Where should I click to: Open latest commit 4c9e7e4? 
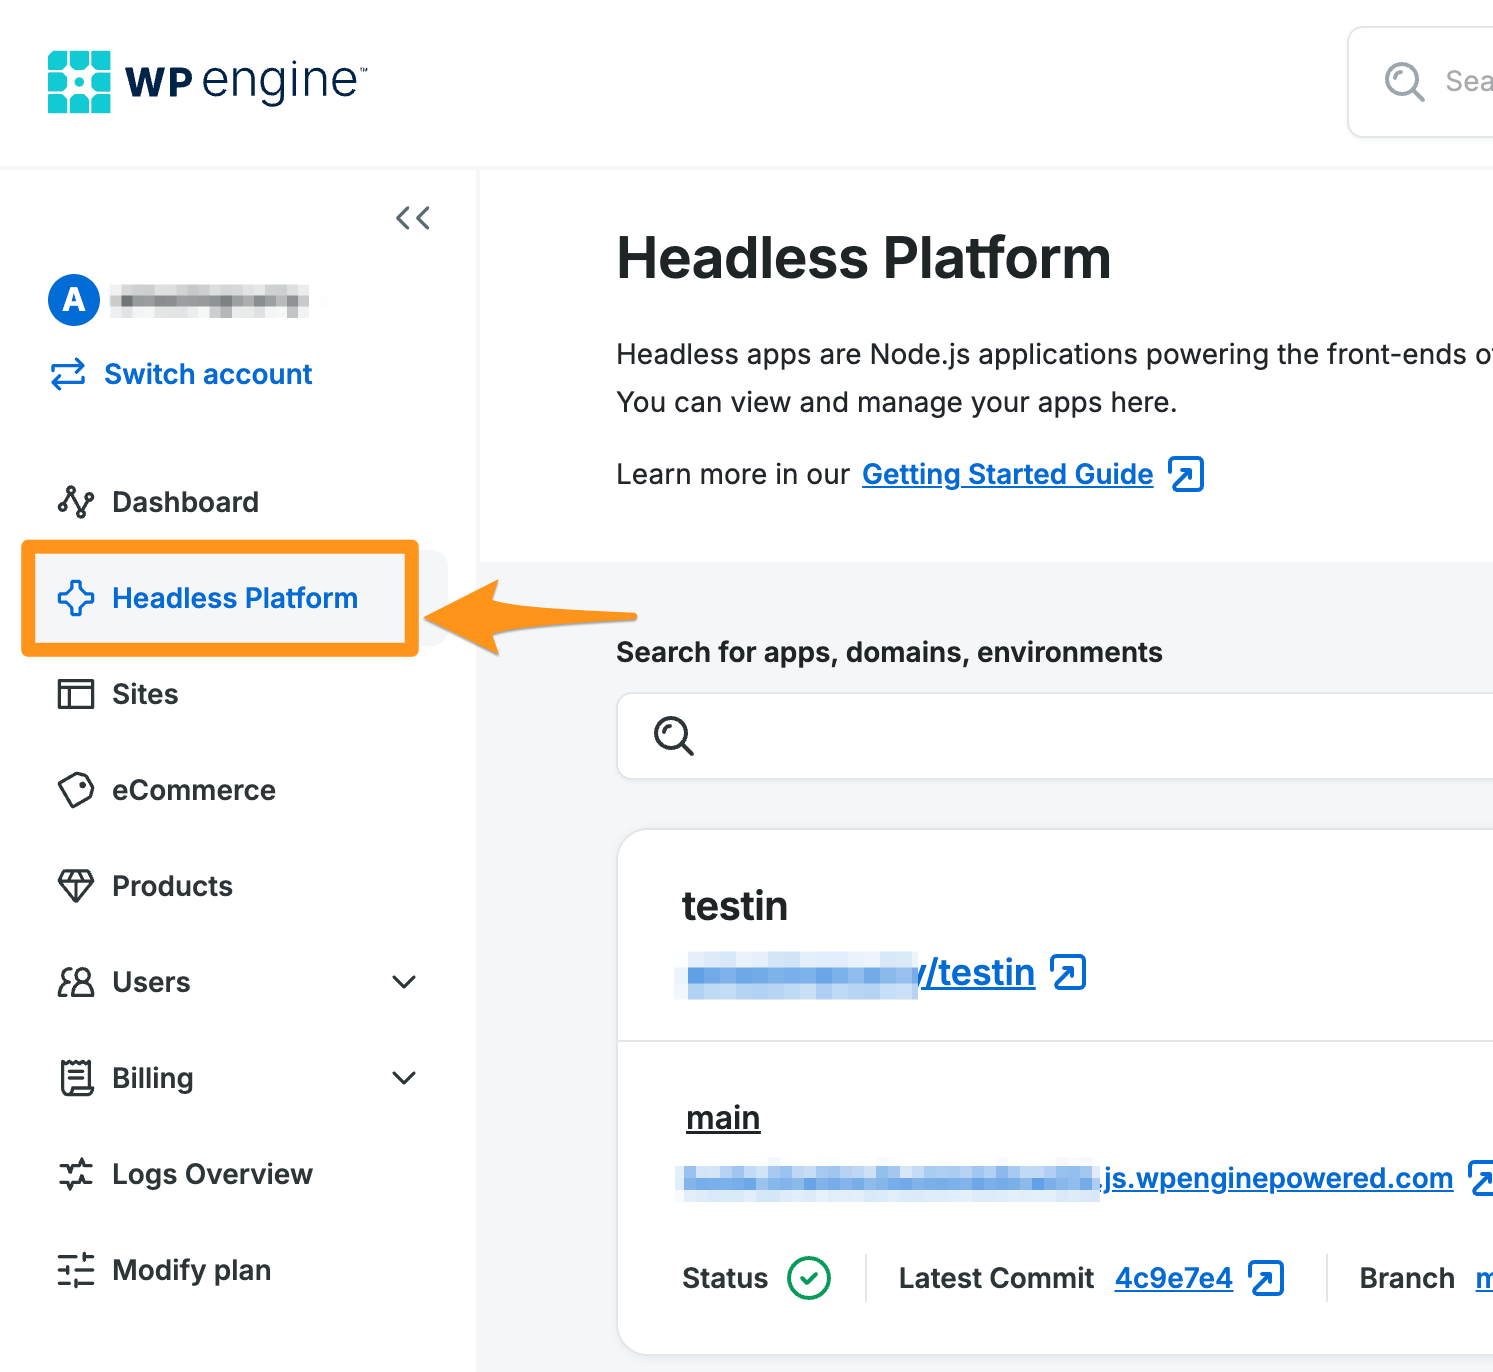(1173, 1278)
